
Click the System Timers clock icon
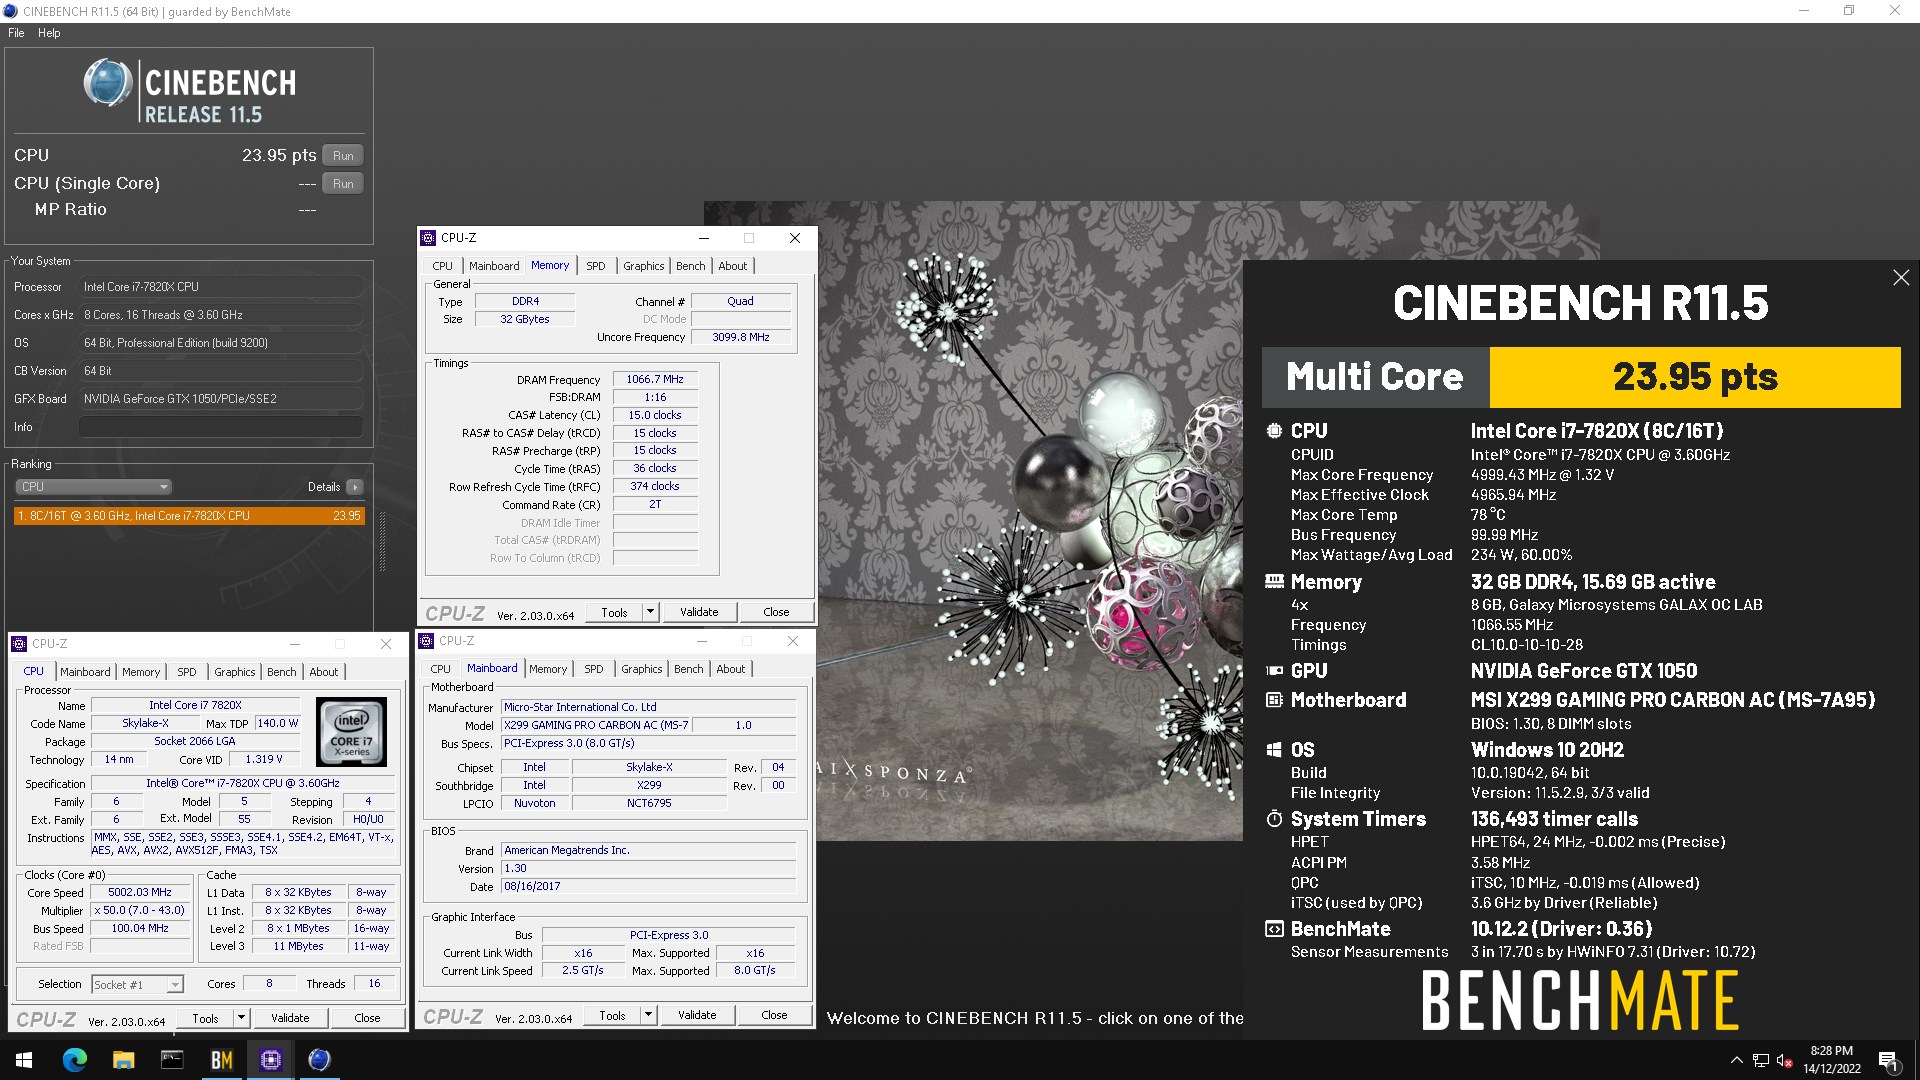pos(1274,819)
